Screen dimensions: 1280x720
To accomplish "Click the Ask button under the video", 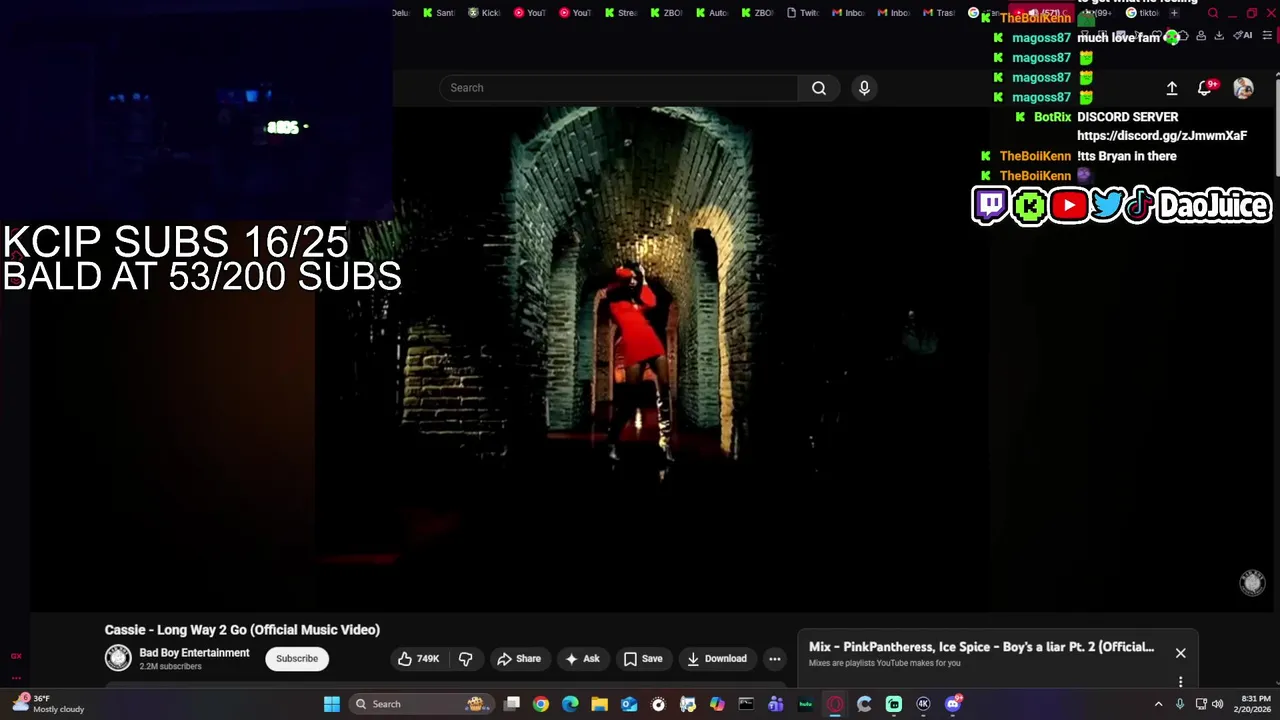I will click(x=582, y=659).
